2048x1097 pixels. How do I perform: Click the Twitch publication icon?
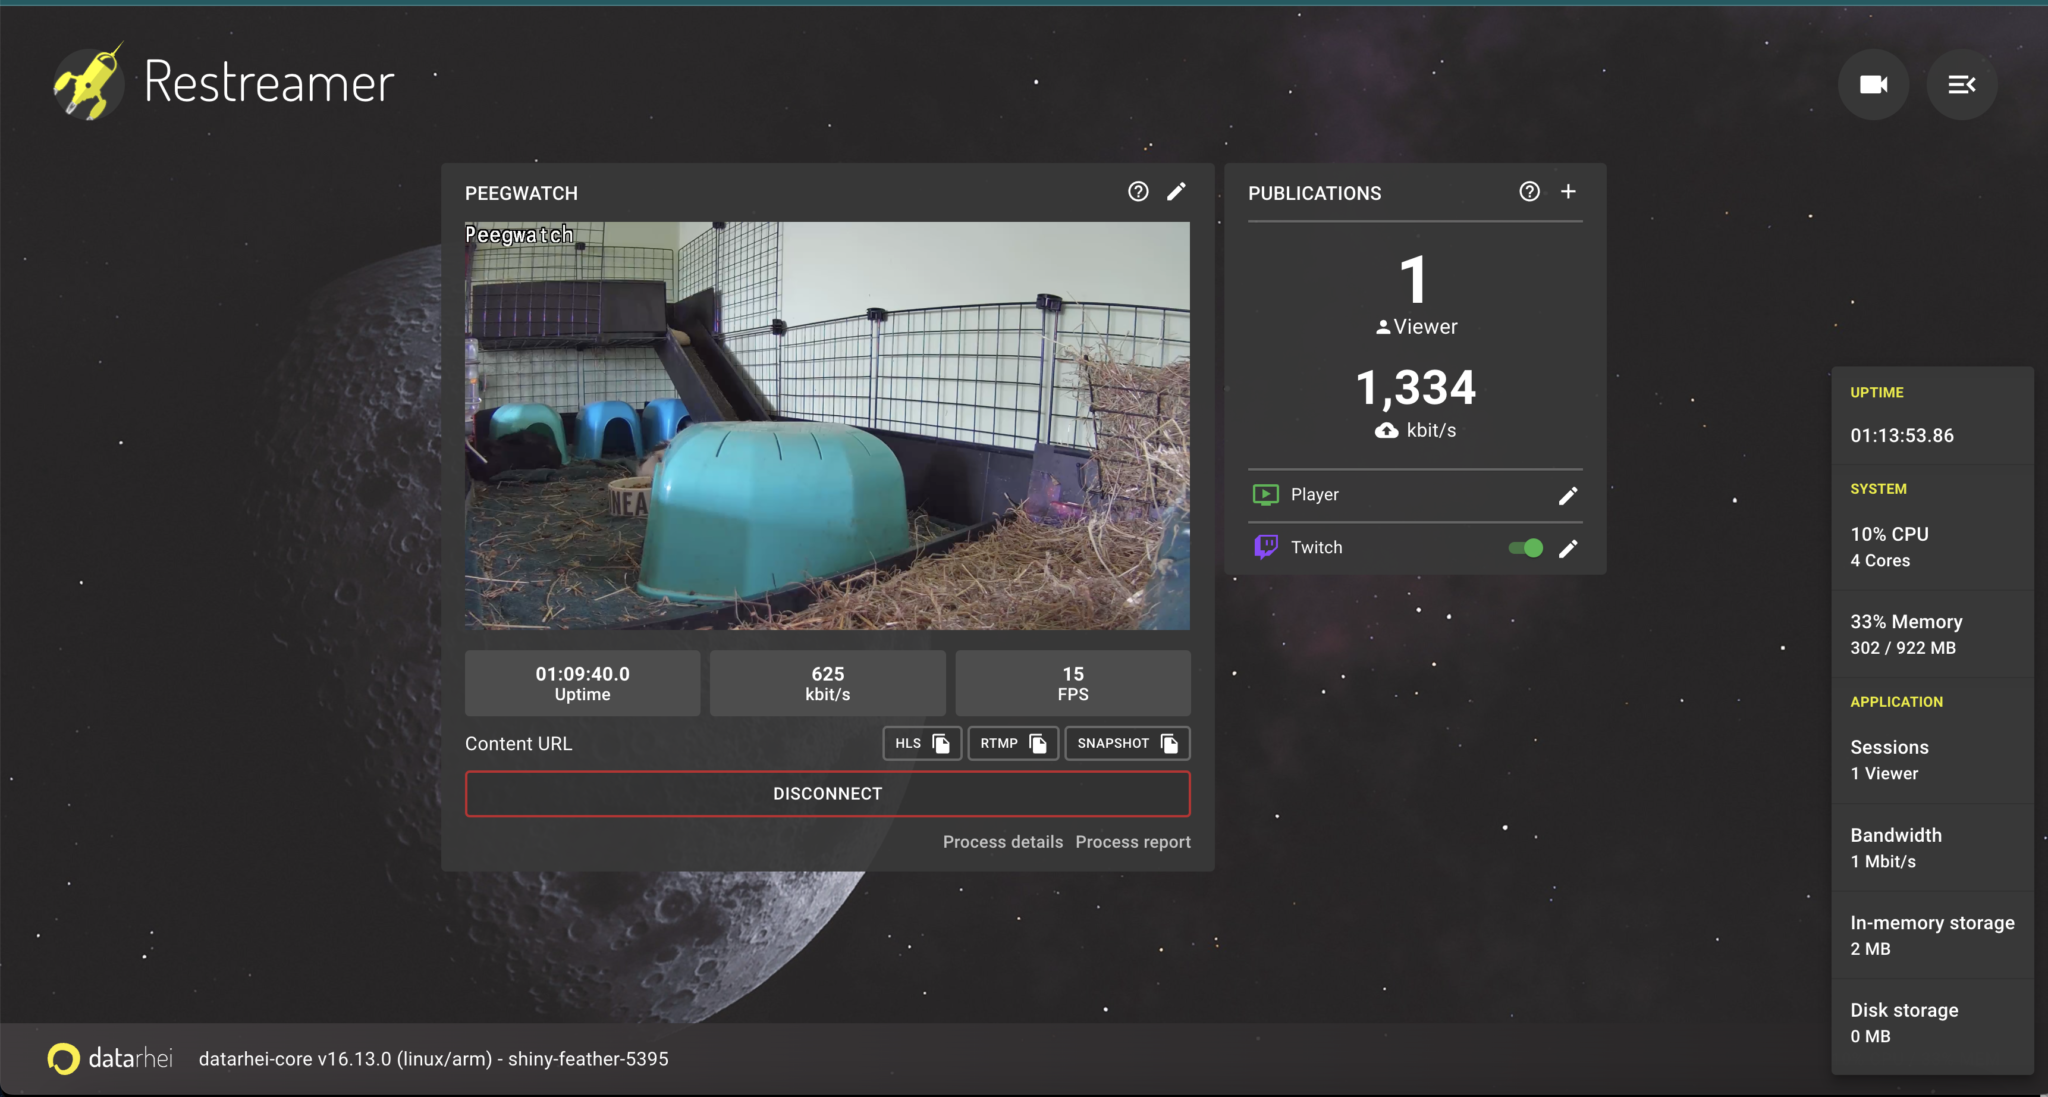(x=1264, y=546)
